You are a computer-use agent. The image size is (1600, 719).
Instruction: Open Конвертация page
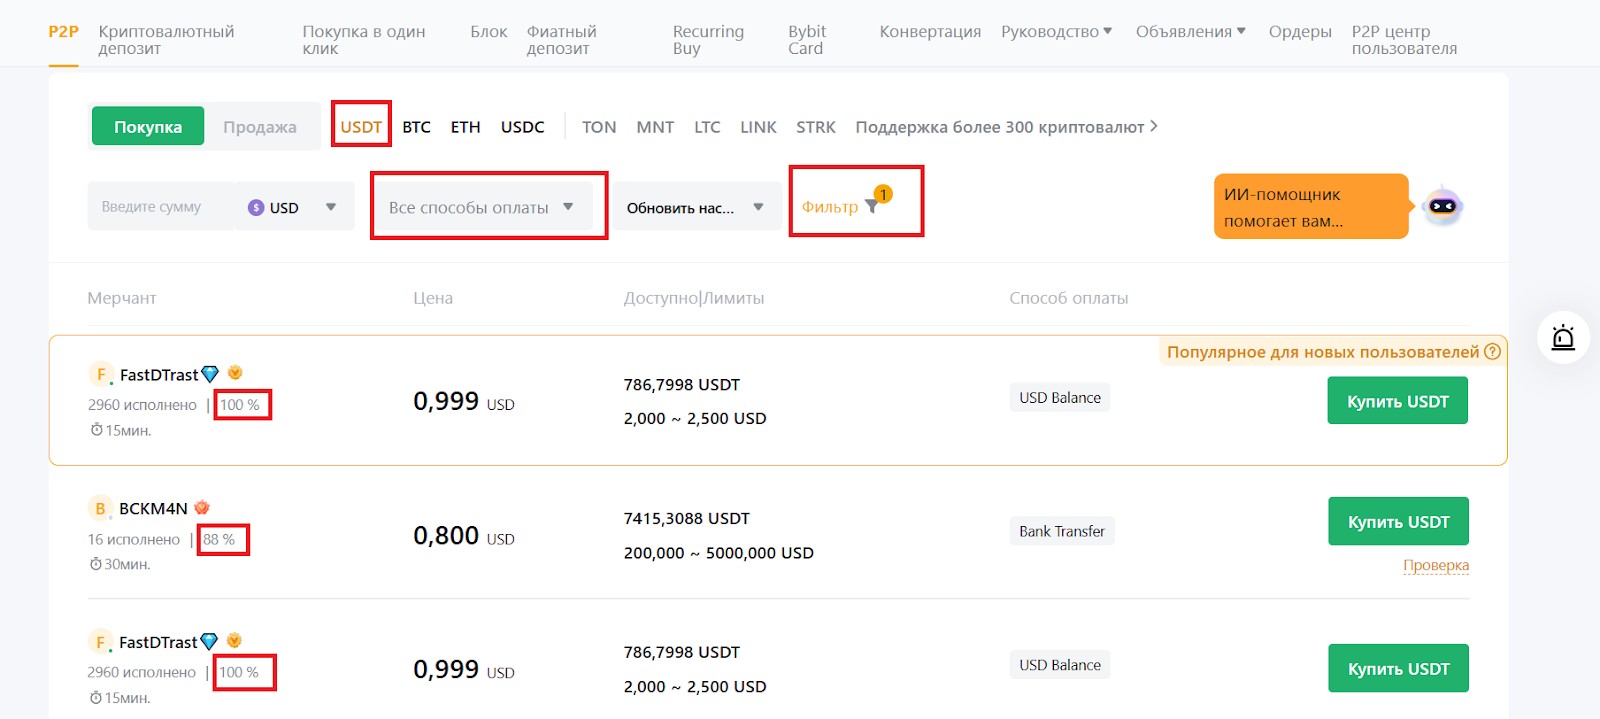click(930, 31)
